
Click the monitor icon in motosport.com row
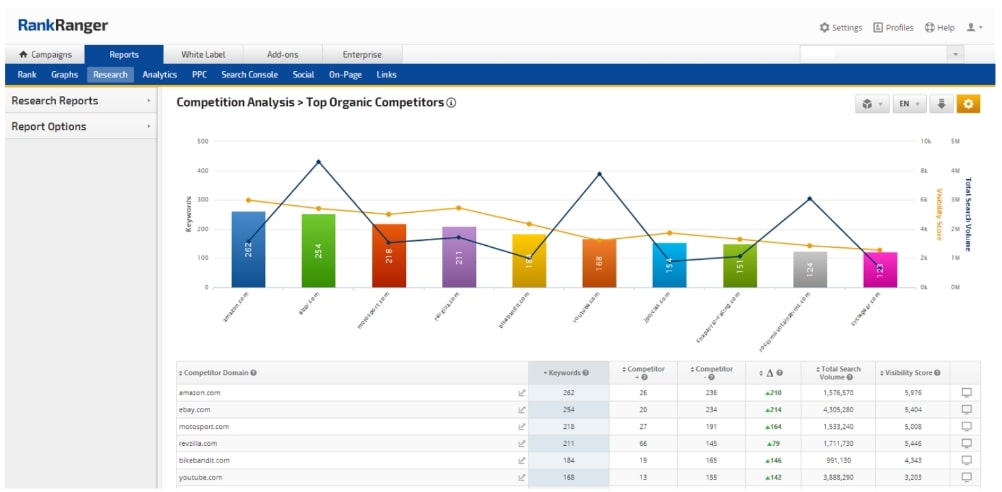(x=966, y=426)
